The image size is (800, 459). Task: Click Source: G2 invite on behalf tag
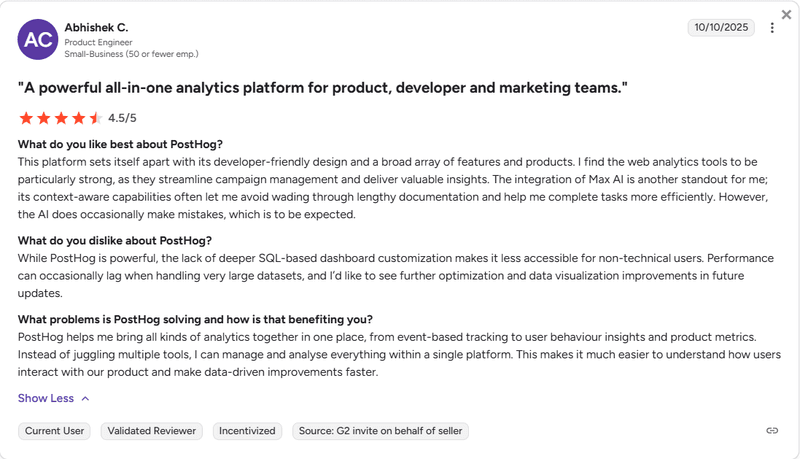(x=380, y=431)
